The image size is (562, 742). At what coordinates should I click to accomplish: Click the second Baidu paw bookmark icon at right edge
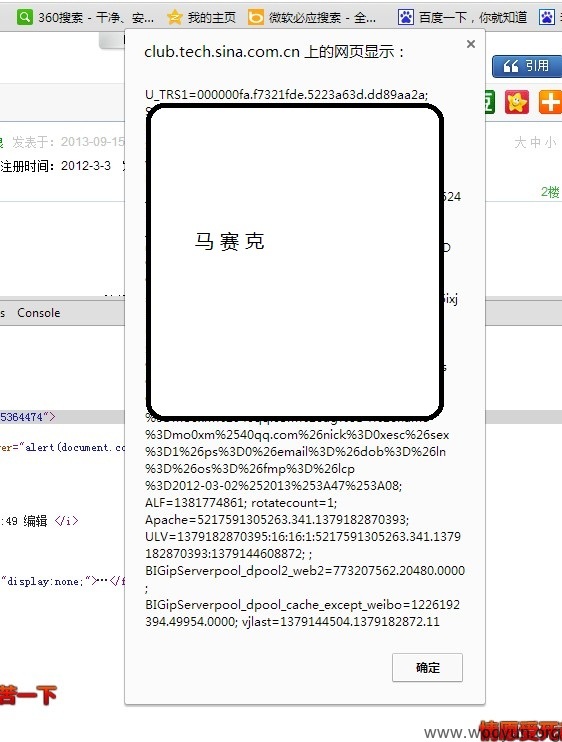(547, 18)
